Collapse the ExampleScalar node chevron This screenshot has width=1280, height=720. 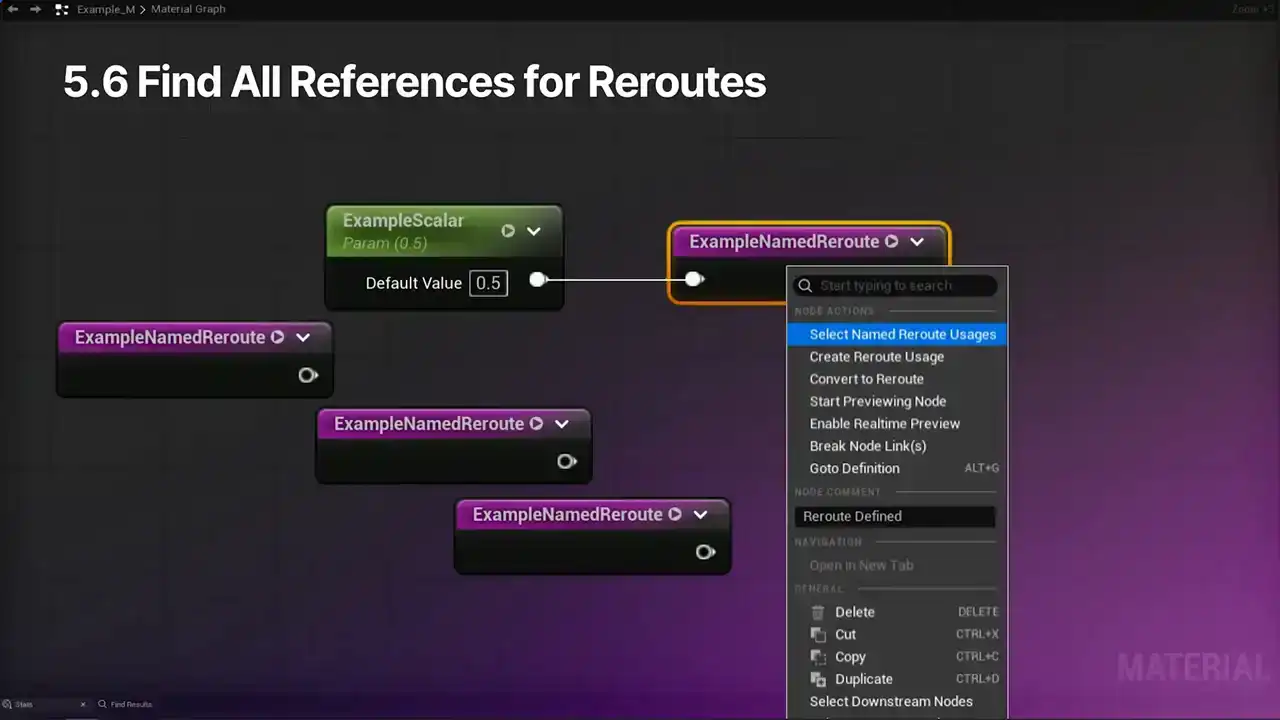pyautogui.click(x=534, y=231)
